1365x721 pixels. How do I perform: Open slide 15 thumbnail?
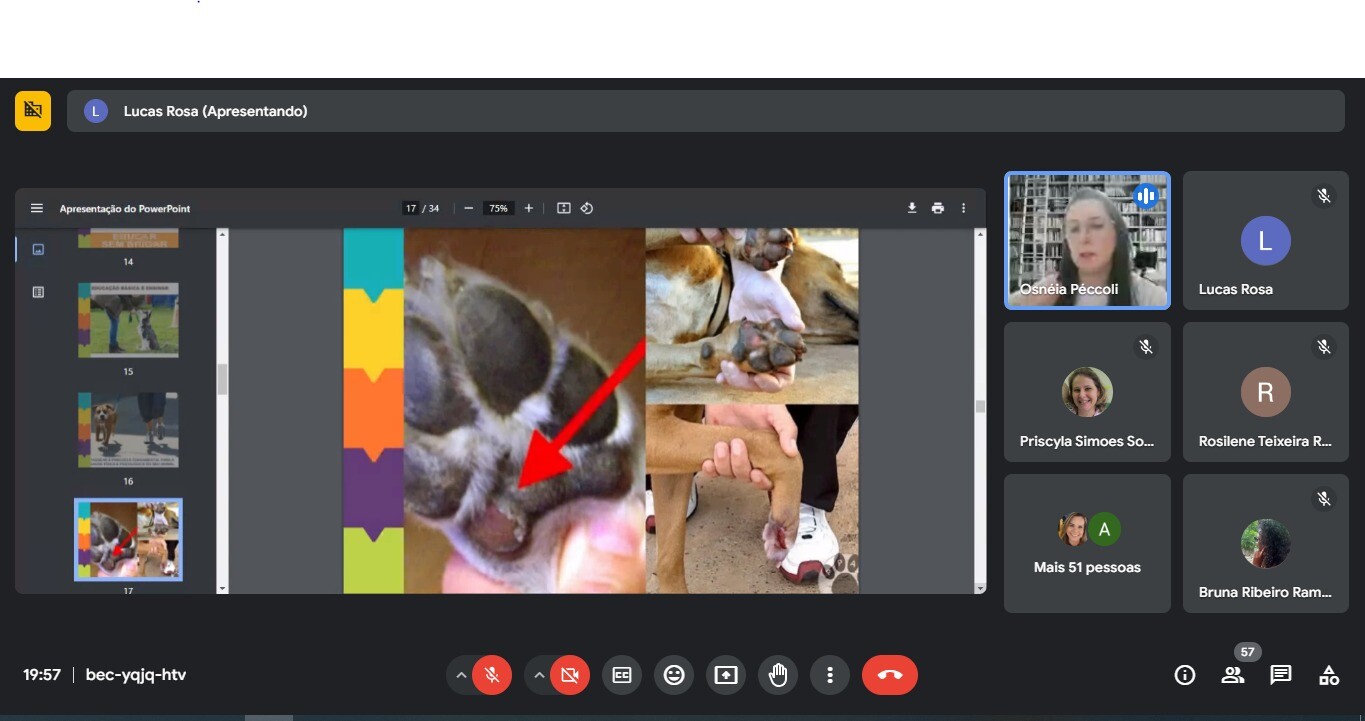(128, 320)
